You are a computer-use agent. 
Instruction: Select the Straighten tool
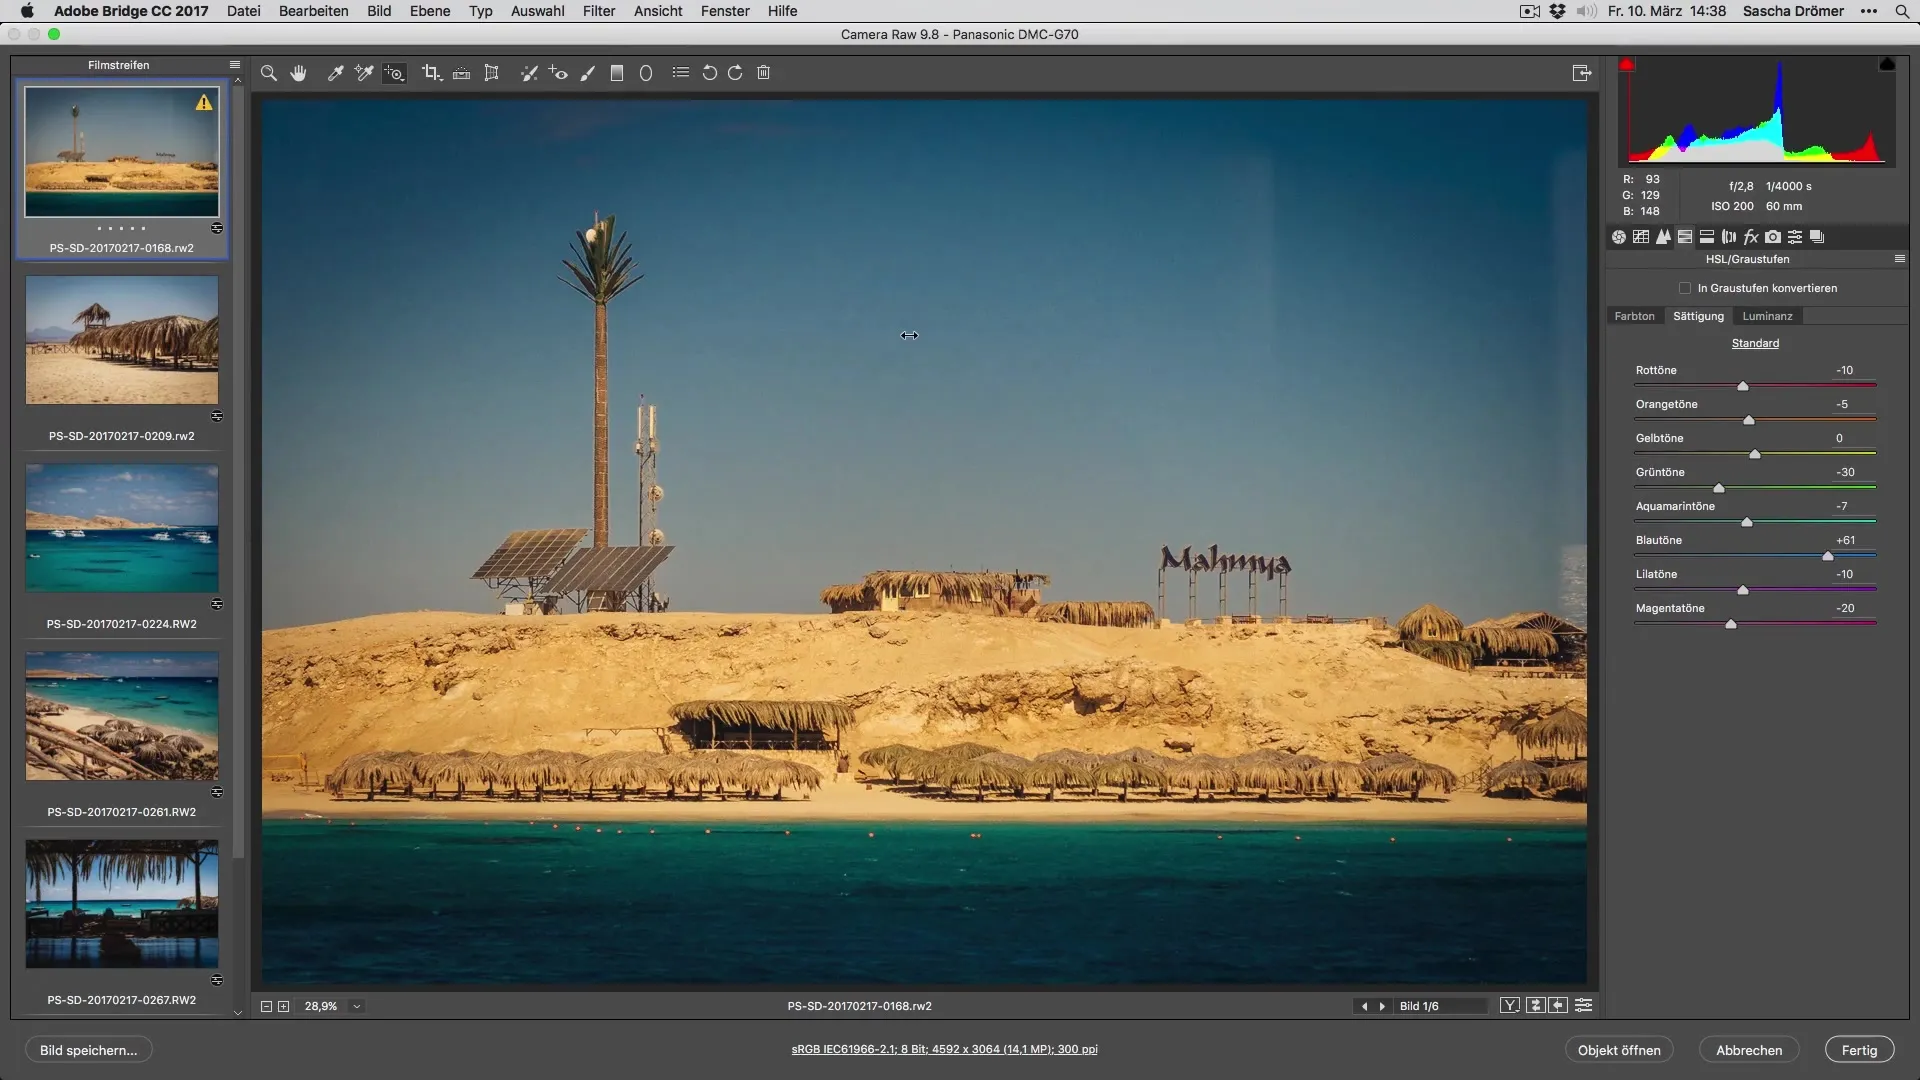click(x=461, y=73)
